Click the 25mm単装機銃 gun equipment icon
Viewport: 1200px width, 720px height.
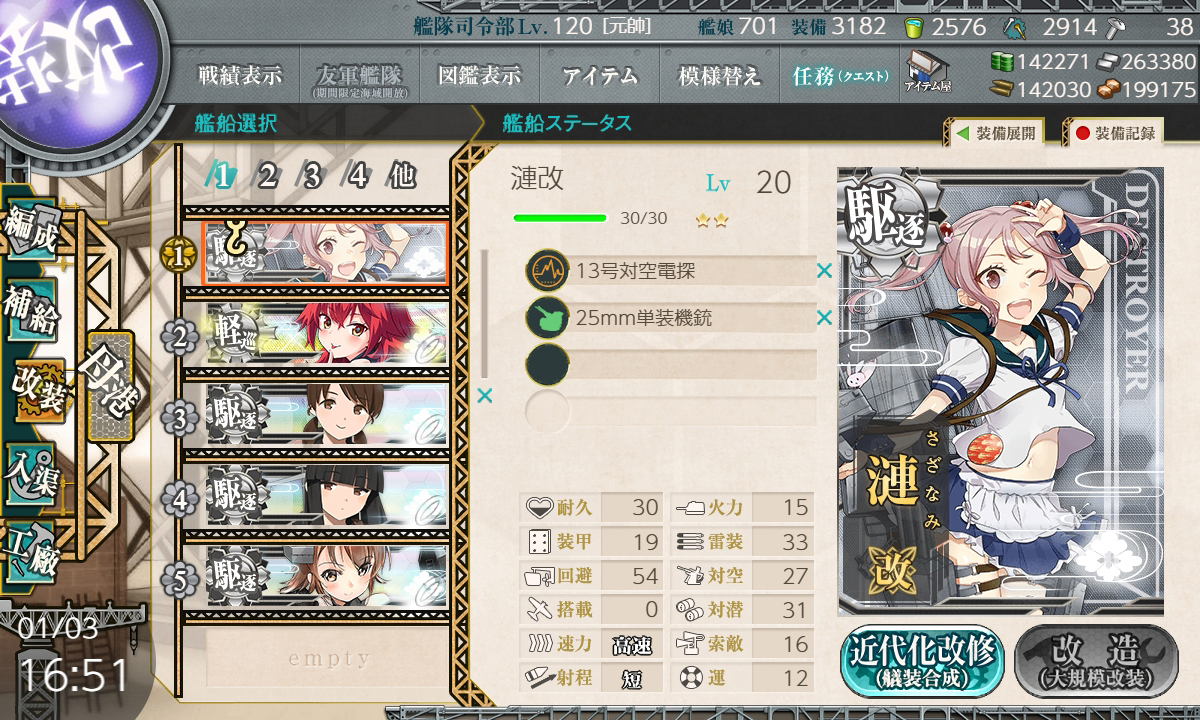coord(547,318)
